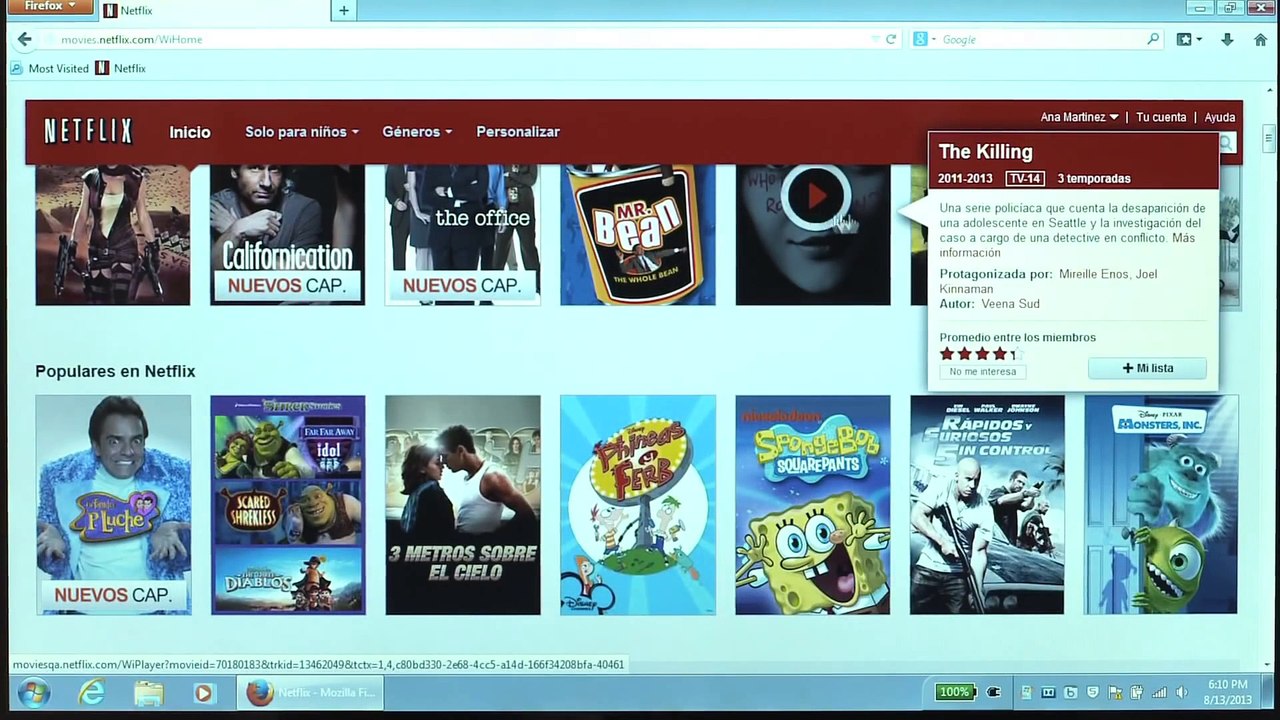Image resolution: width=1280 pixels, height=720 pixels.
Task: Open the network signal tray icon
Action: pyautogui.click(x=1159, y=692)
